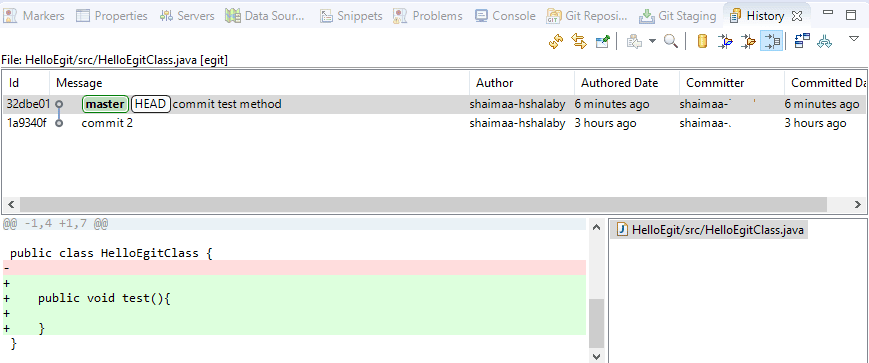Click the commit table horizontal scrollbar thumb
The image size is (869, 363).
click(423, 204)
